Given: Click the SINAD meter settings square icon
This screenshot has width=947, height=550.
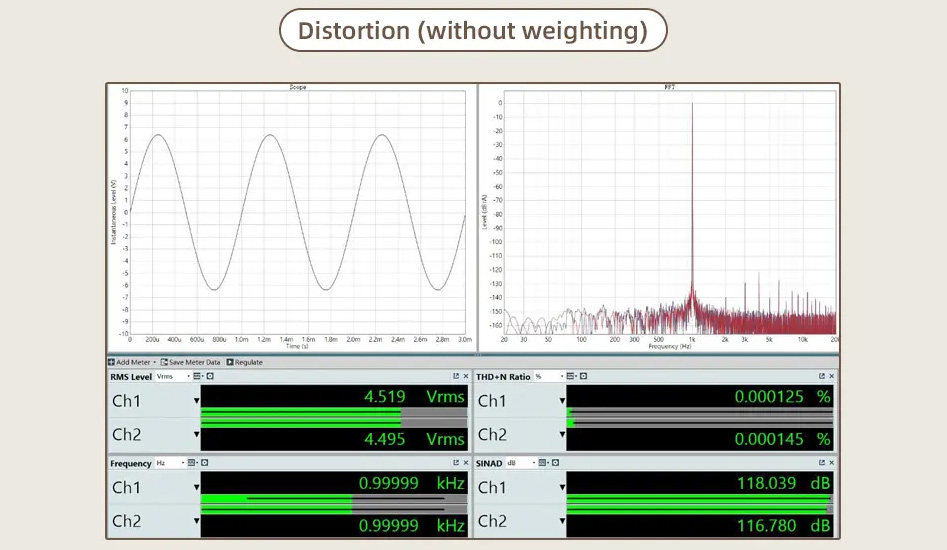Looking at the screenshot, I should pos(556,463).
